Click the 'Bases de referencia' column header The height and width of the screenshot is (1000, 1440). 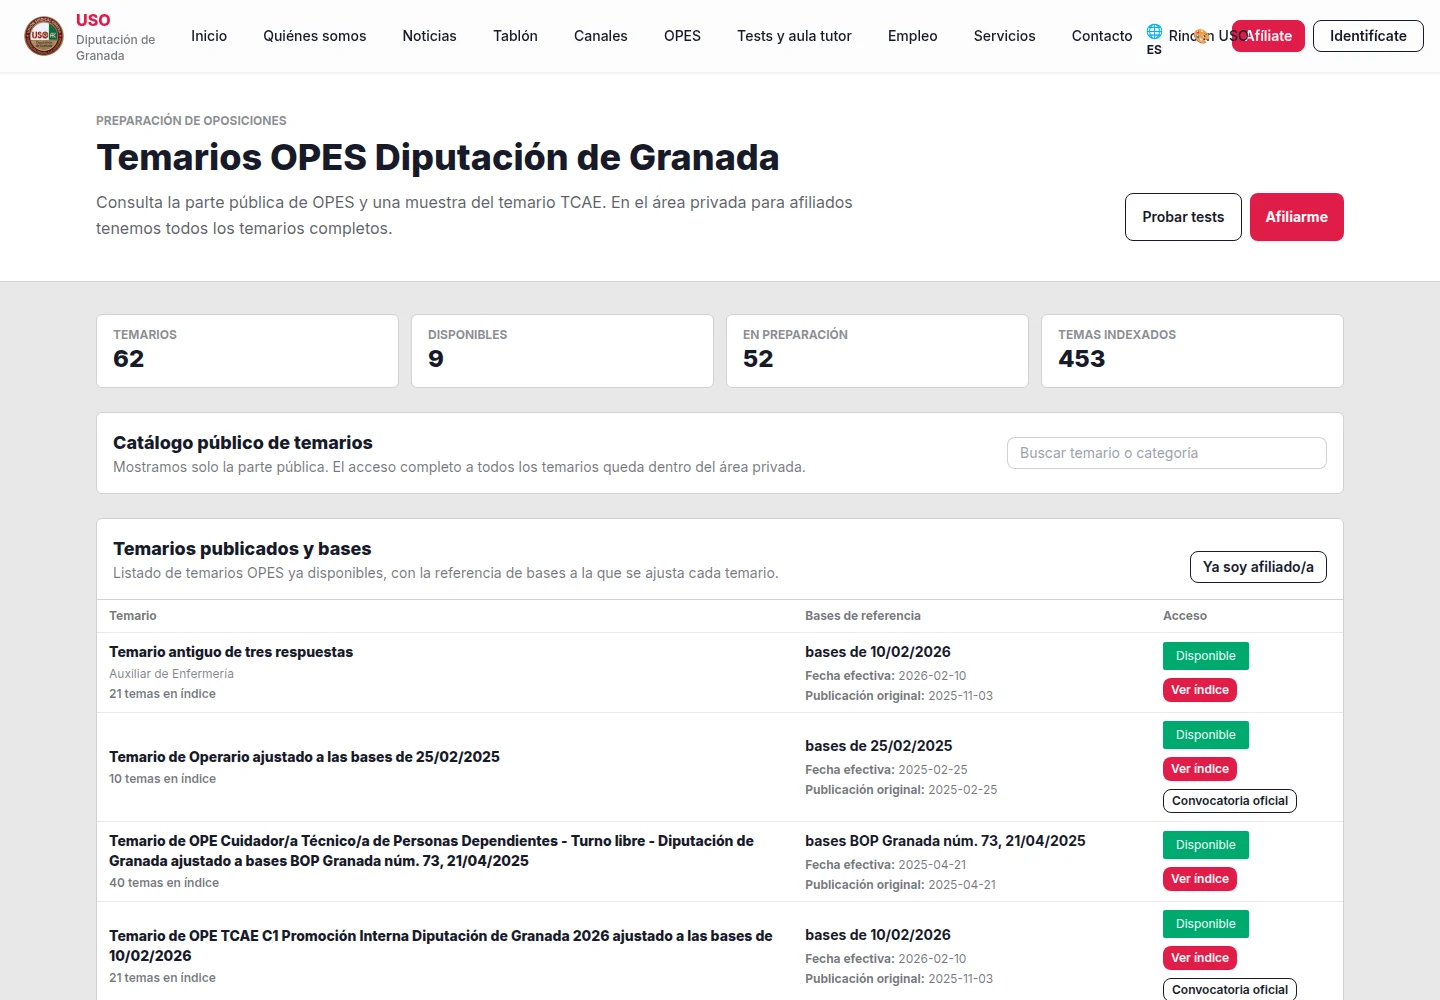(863, 616)
